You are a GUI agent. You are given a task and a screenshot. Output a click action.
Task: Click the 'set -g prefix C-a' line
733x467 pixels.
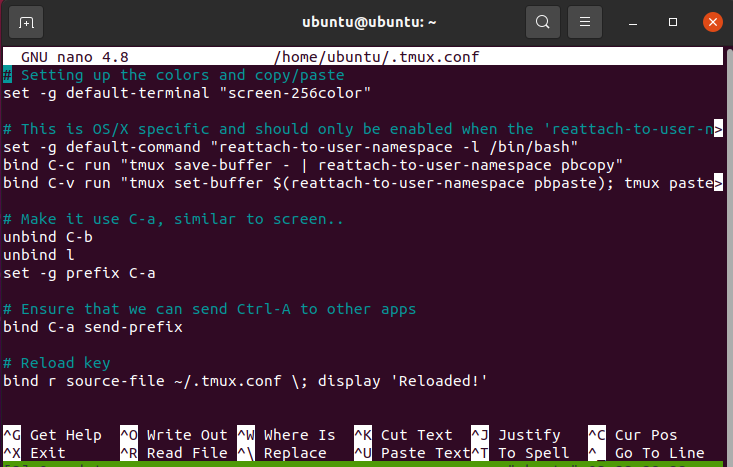(79, 273)
